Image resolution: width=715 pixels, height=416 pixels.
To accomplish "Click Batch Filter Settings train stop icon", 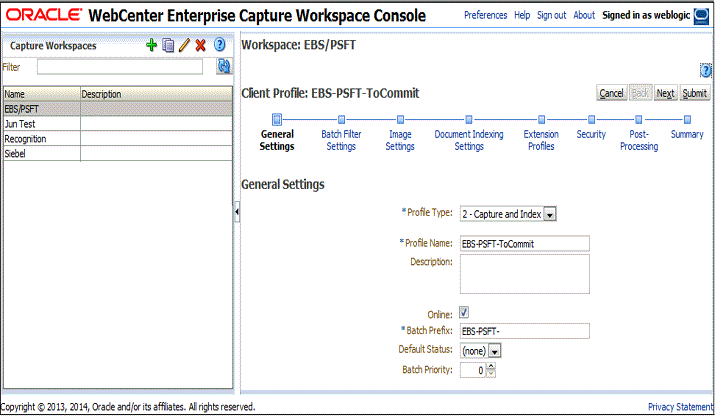I will tap(341, 120).
